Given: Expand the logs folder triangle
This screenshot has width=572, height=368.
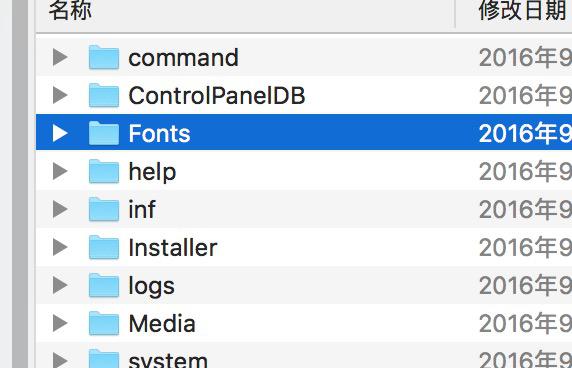Looking at the screenshot, I should pos(60,285).
